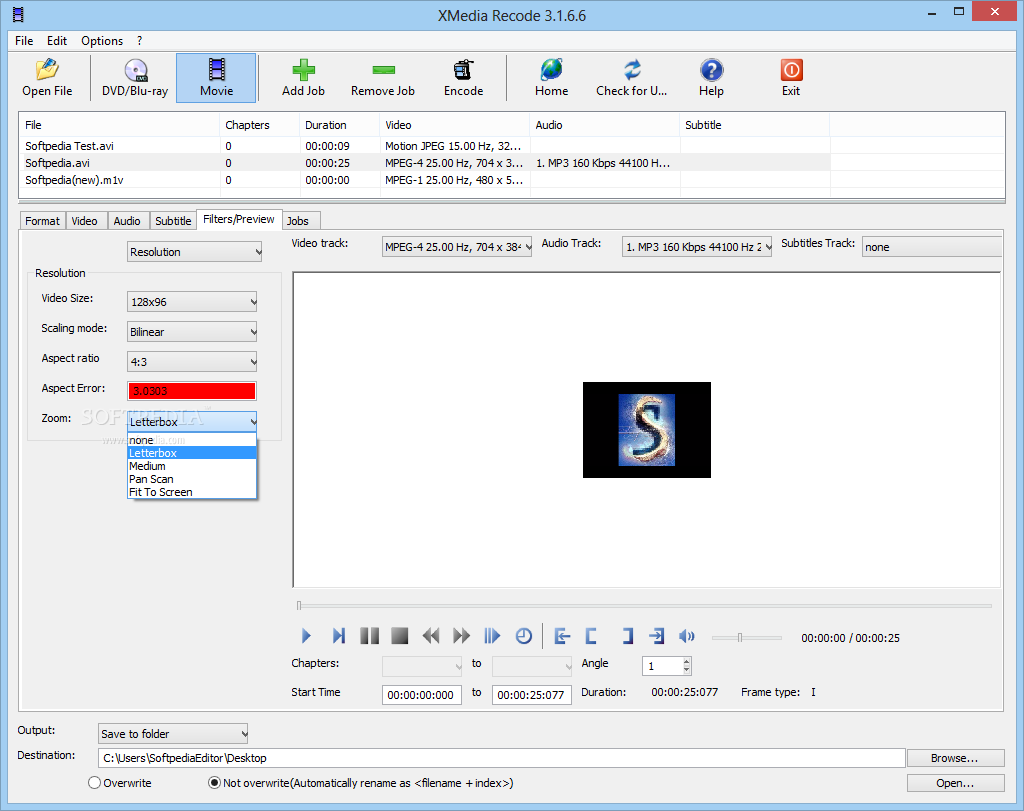
Task: Open the Video Size 128x96 dropdown
Action: [x=192, y=302]
